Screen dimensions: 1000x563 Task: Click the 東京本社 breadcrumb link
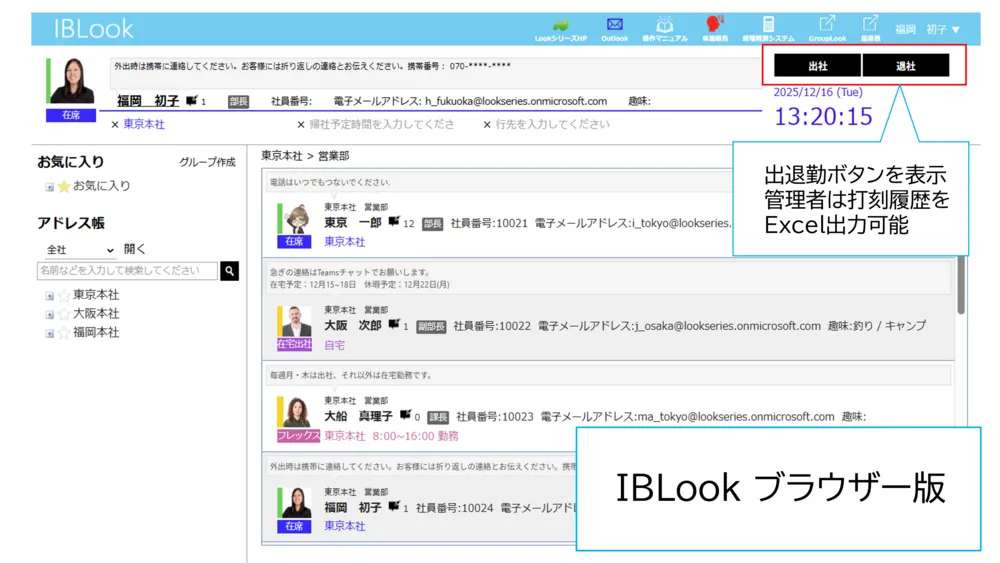pyautogui.click(x=281, y=156)
